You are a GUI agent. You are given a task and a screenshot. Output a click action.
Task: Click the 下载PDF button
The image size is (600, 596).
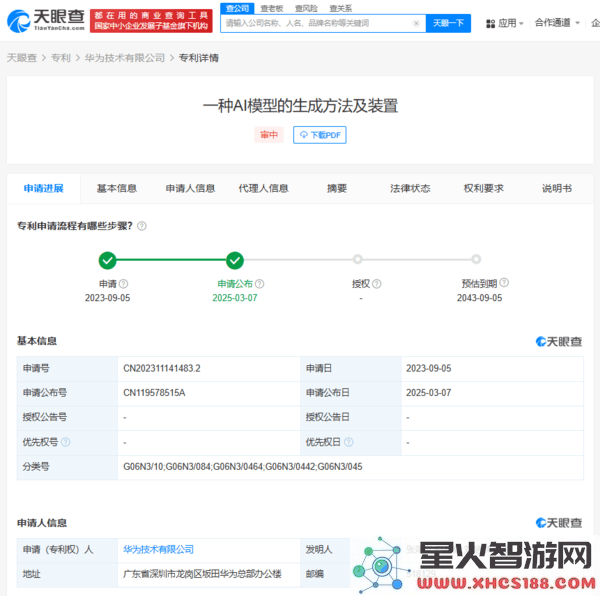coord(320,135)
